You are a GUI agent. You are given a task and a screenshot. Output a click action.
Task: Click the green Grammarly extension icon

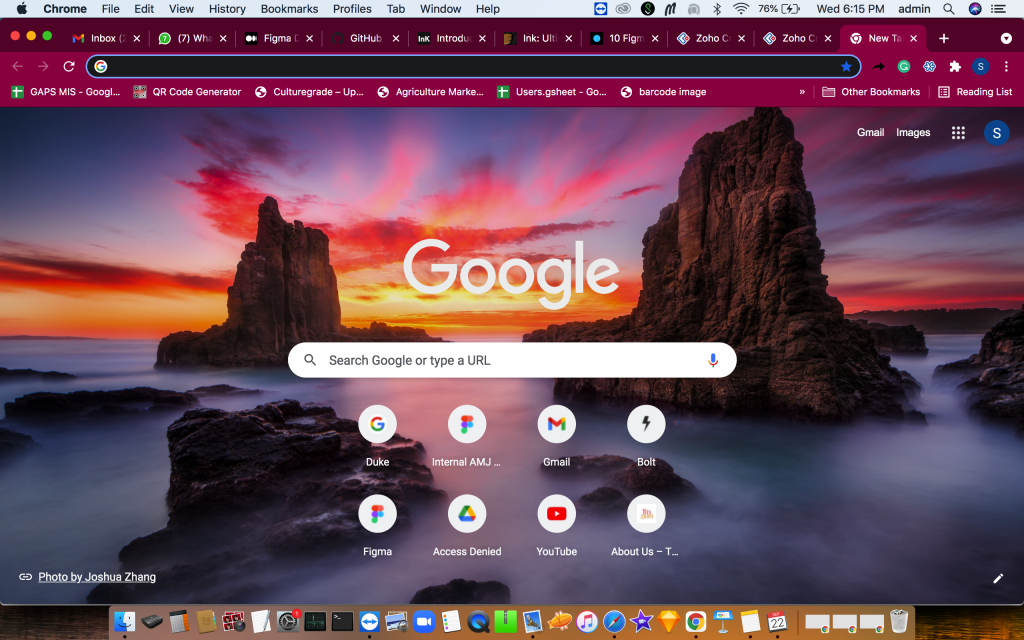[904, 66]
